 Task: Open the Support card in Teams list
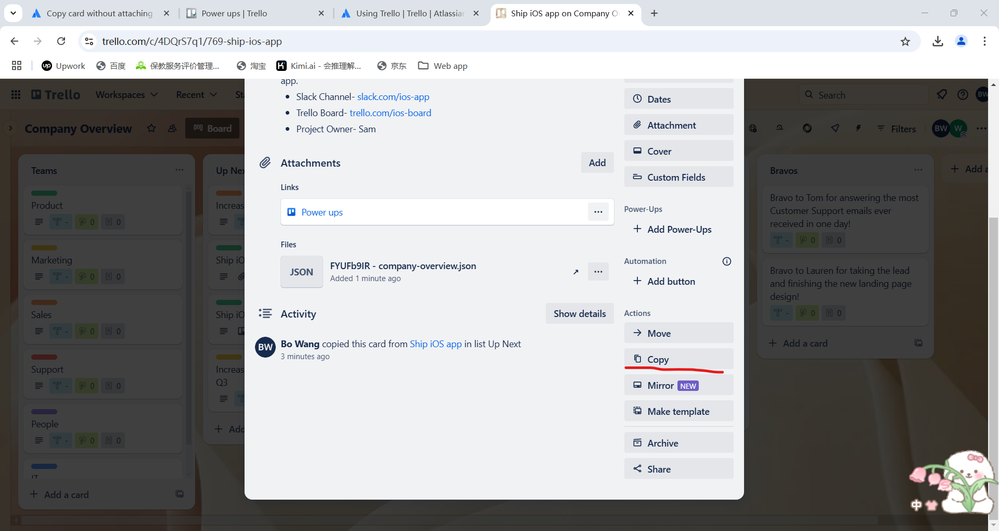pos(104,374)
